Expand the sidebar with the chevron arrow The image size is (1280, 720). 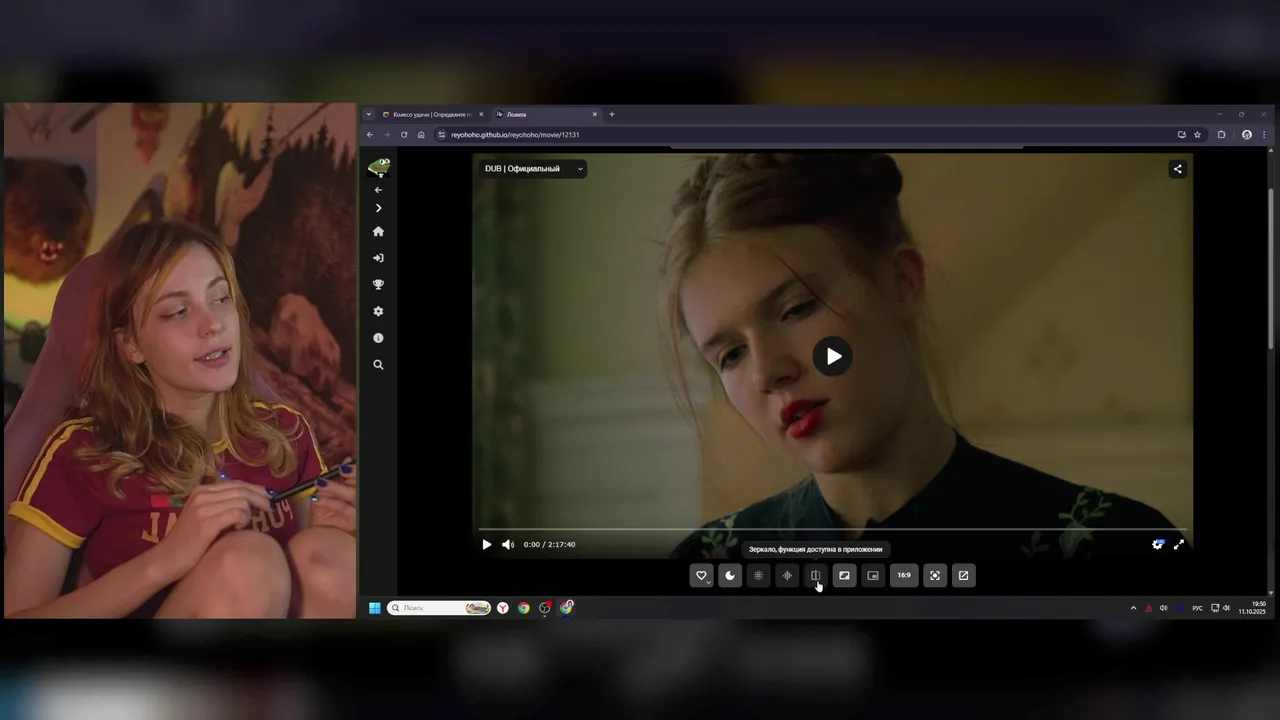[x=378, y=208]
